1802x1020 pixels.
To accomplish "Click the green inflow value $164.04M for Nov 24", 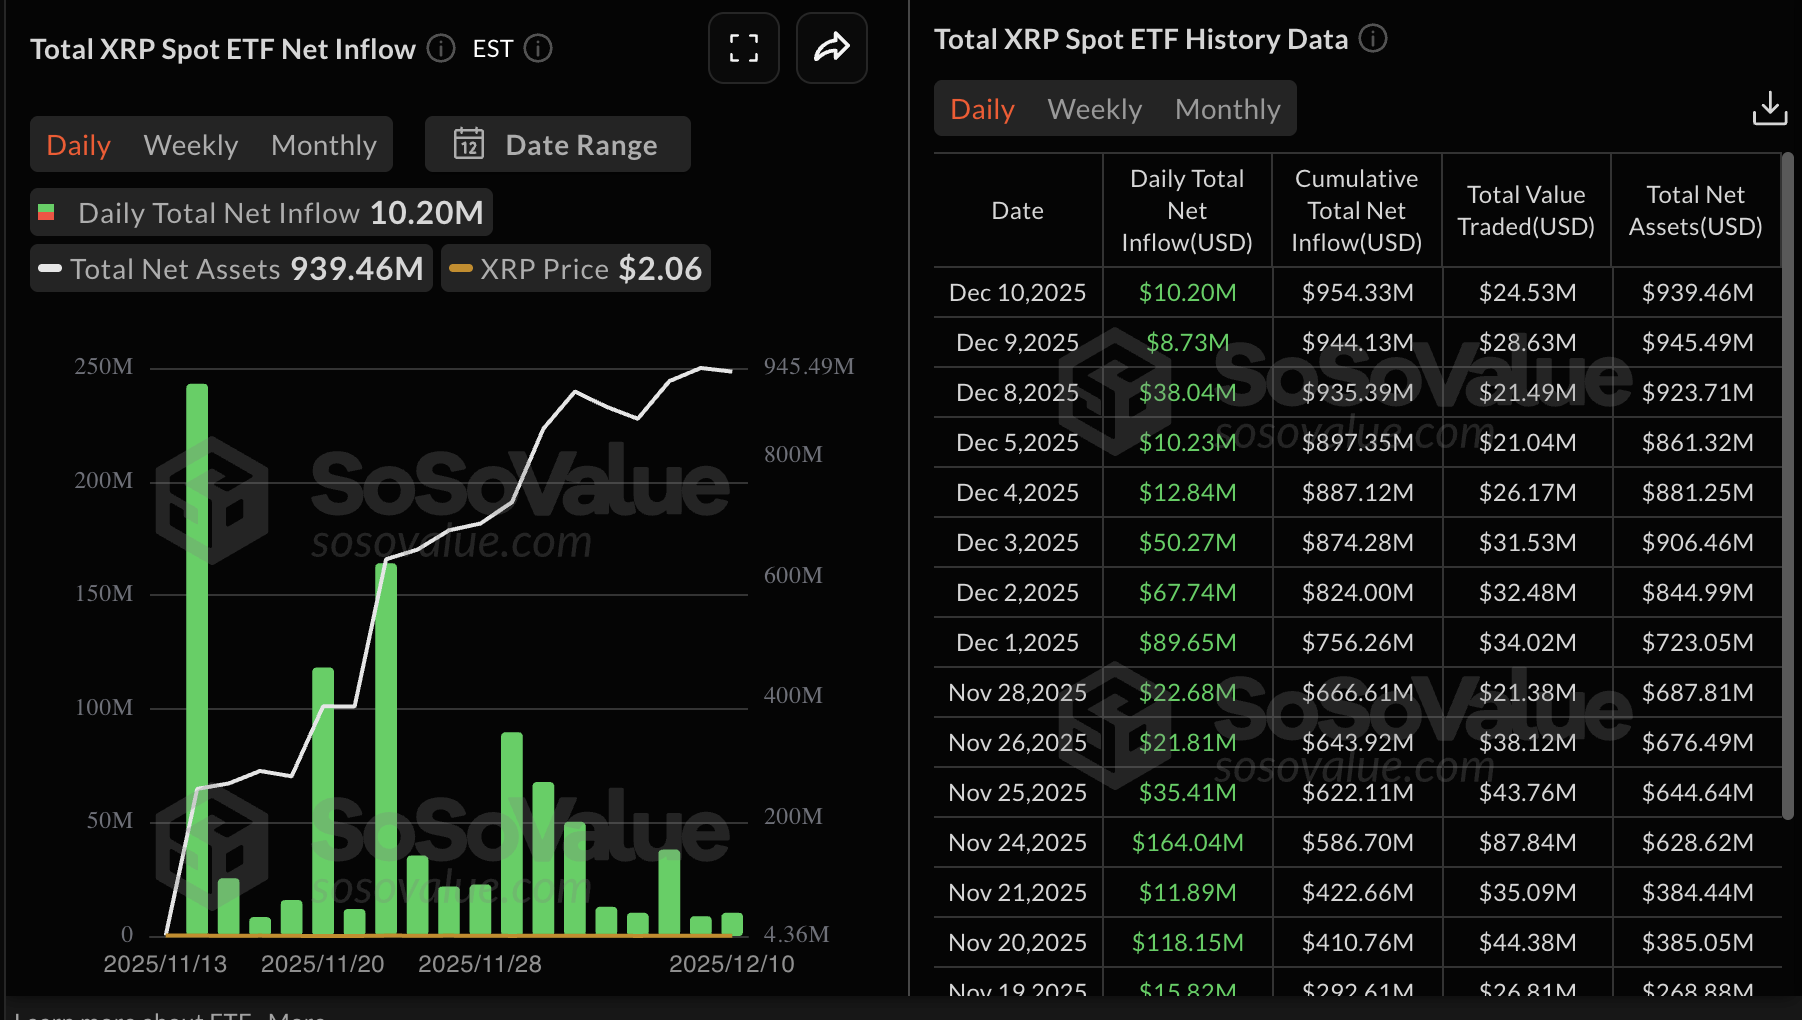I will coord(1186,842).
